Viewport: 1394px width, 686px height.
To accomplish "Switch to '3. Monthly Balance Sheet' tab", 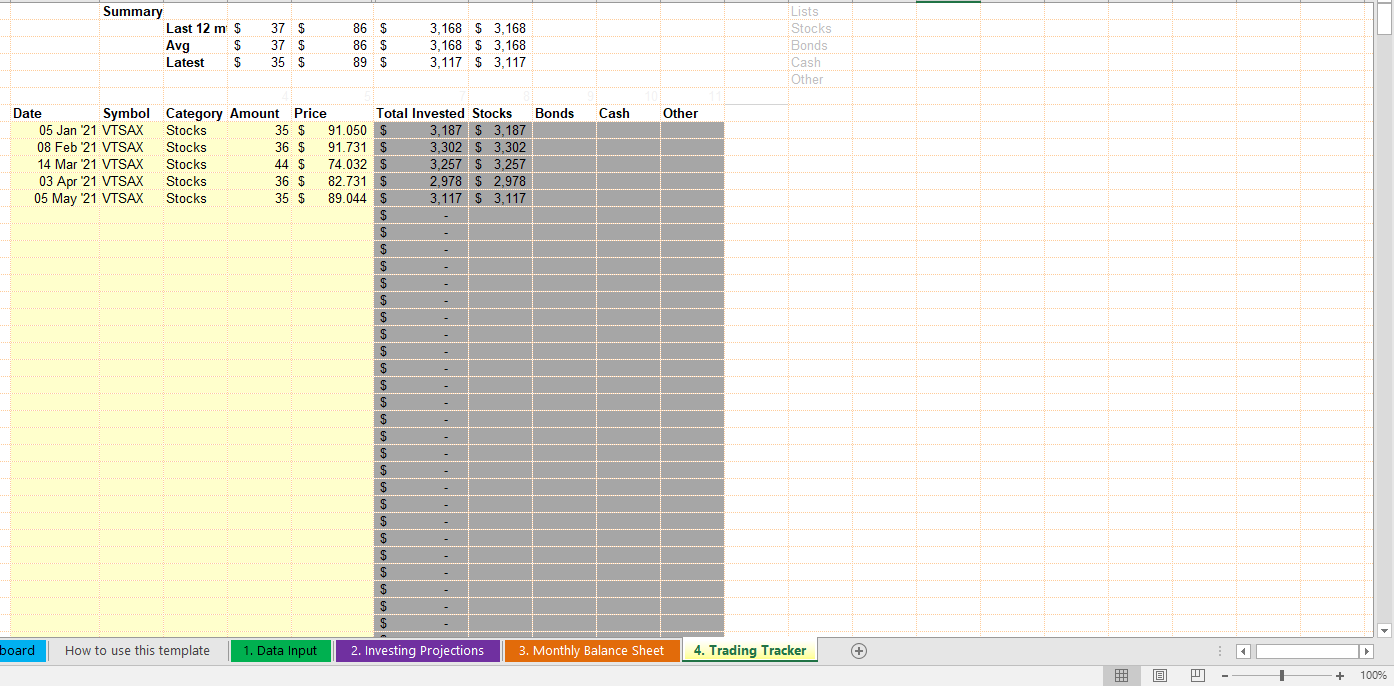I will [x=591, y=651].
